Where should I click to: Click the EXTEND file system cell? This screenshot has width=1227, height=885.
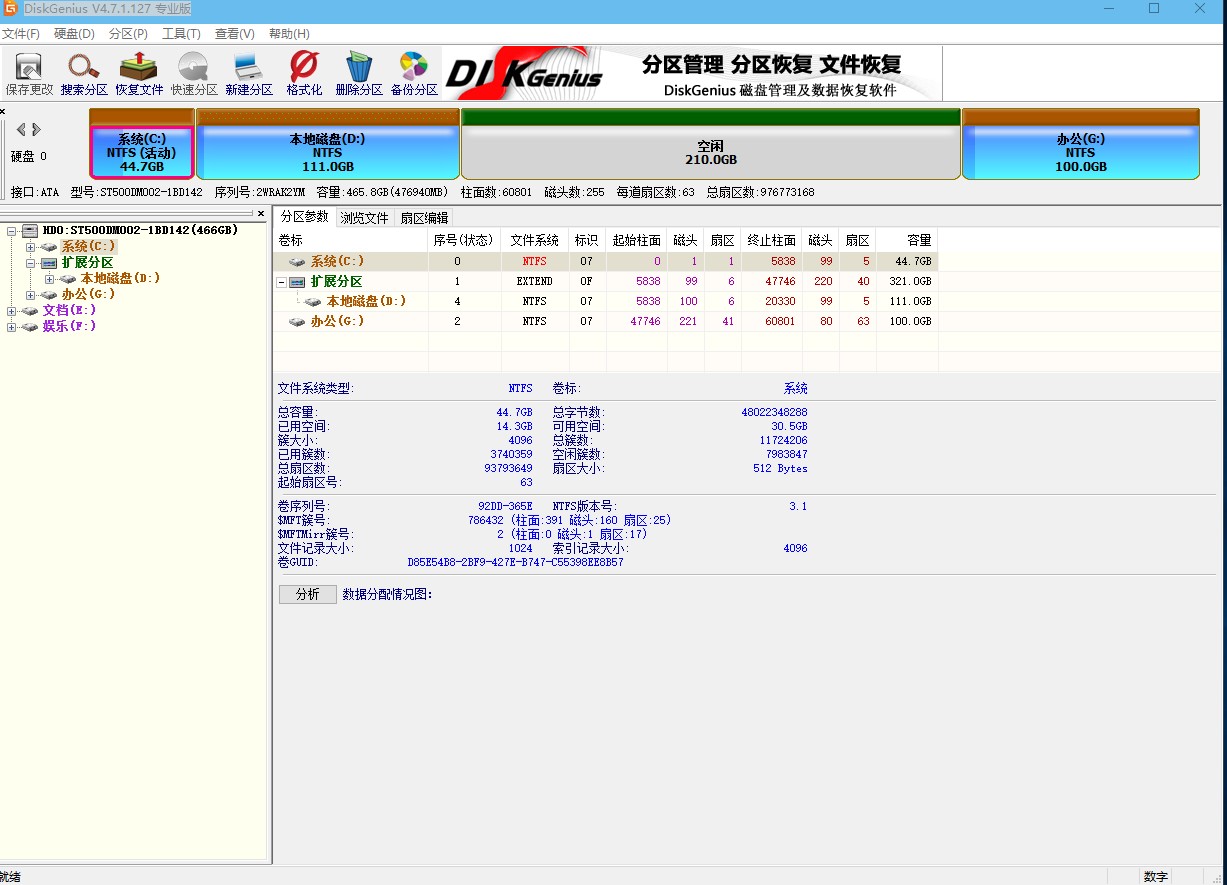(x=535, y=281)
